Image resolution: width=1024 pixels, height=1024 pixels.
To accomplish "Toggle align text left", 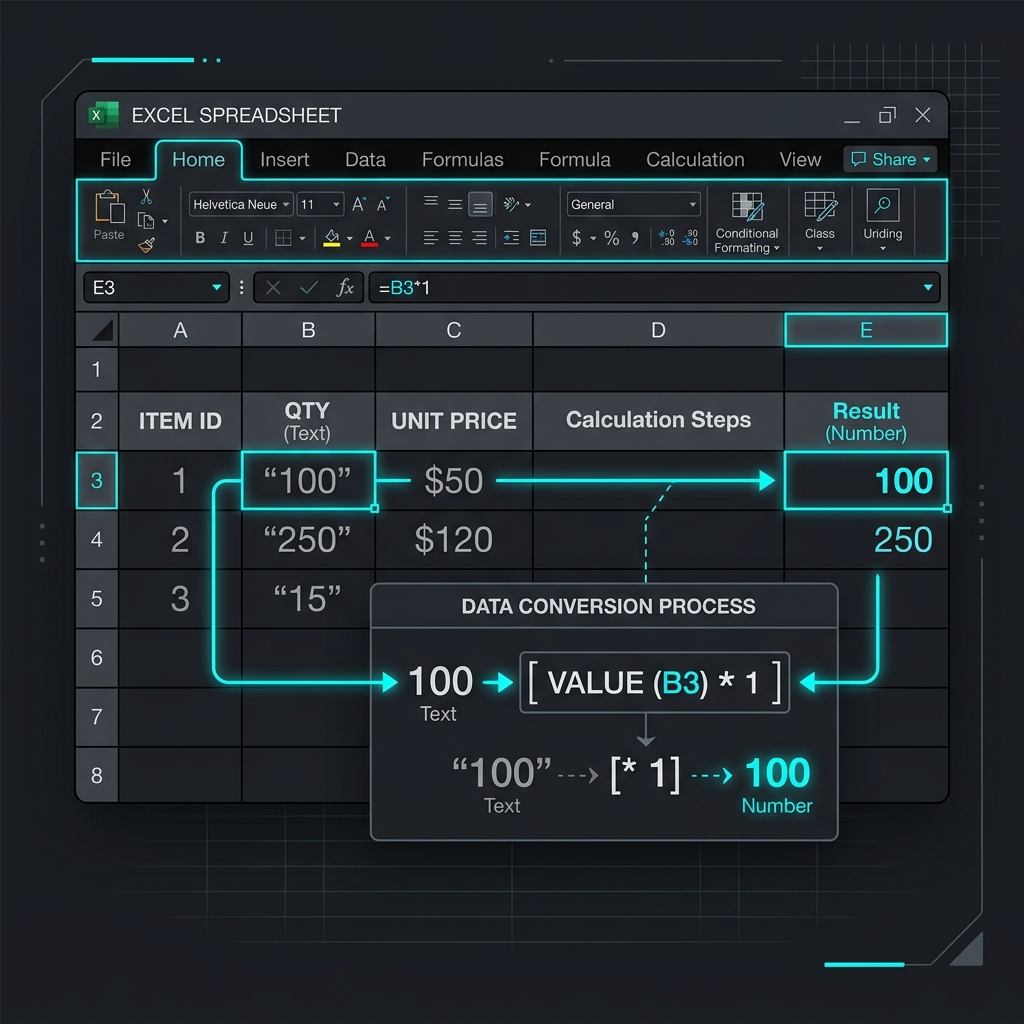I will (x=430, y=238).
